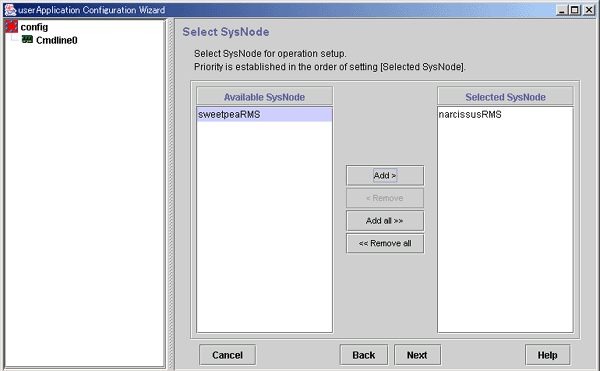This screenshot has height=371, width=600.
Task: Cancel the configuration wizard
Action: [x=227, y=355]
